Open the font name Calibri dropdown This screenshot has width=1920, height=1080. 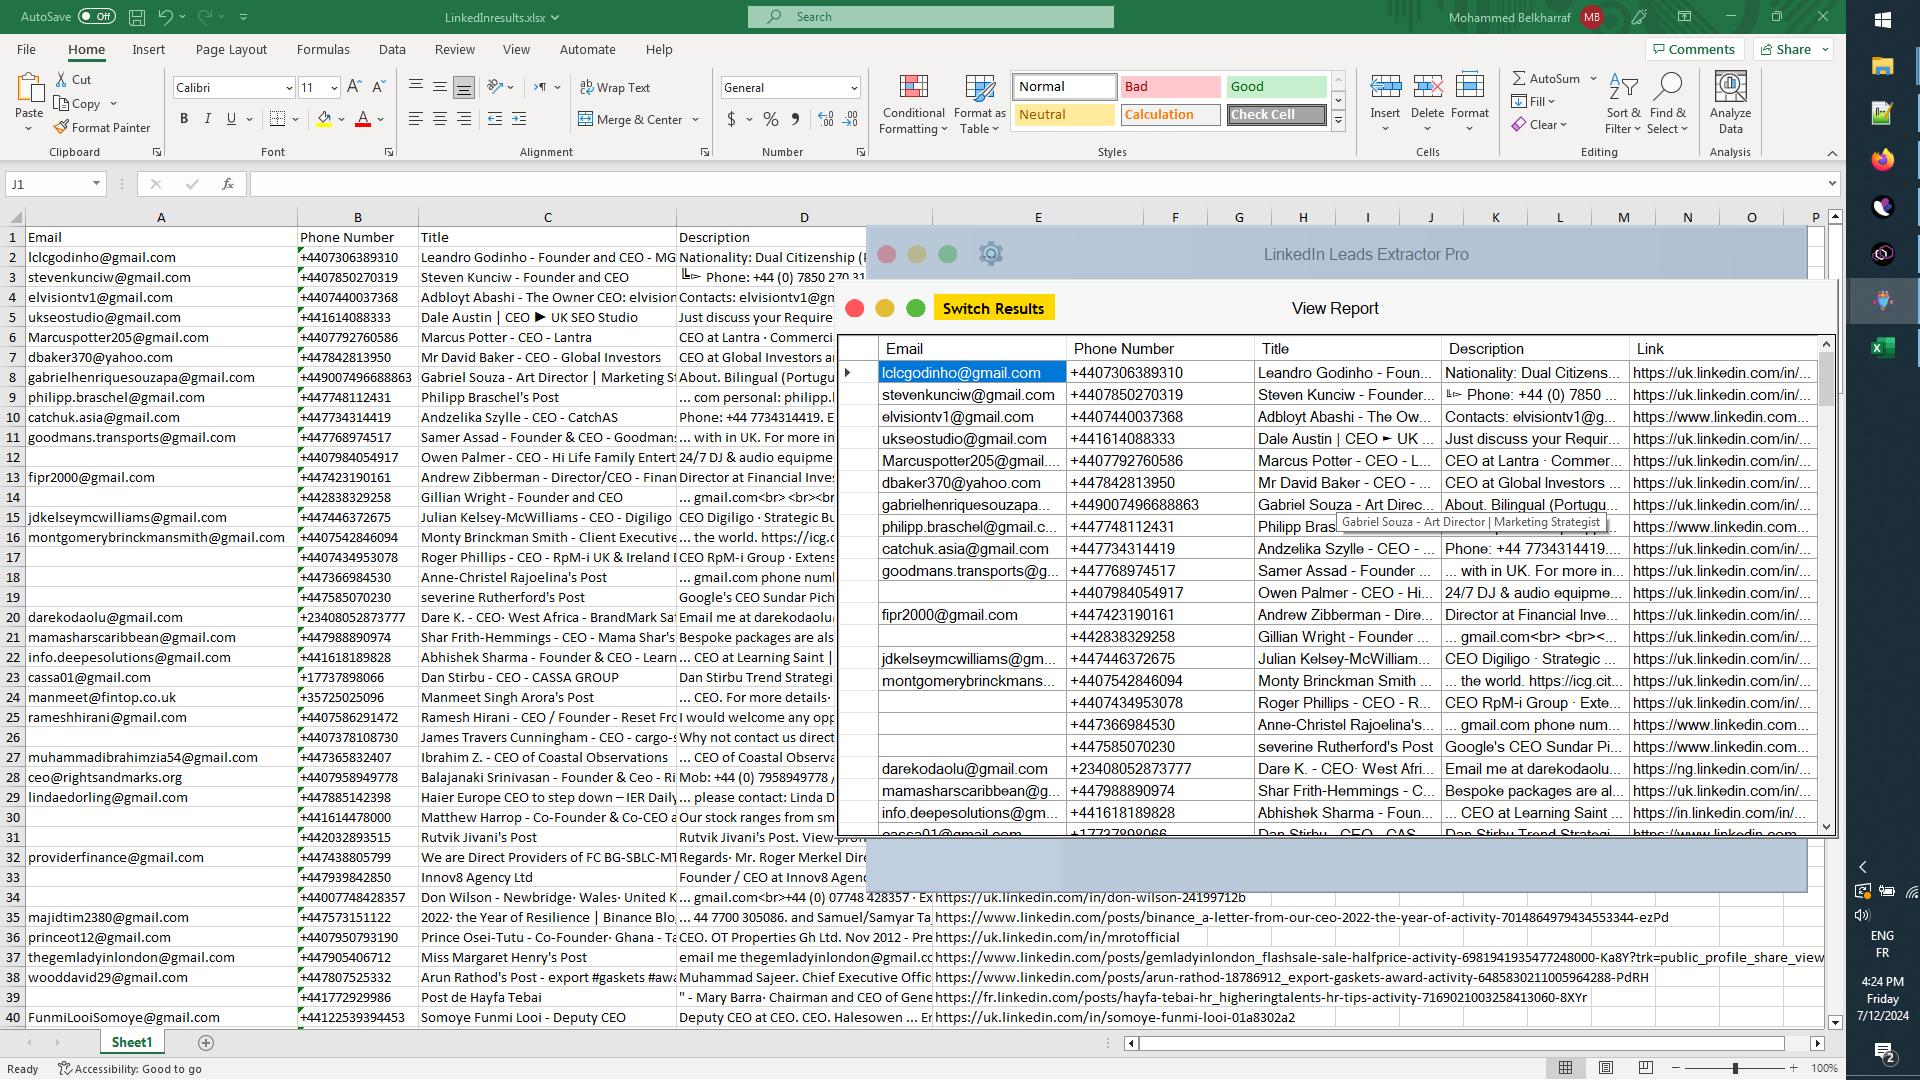(x=289, y=88)
